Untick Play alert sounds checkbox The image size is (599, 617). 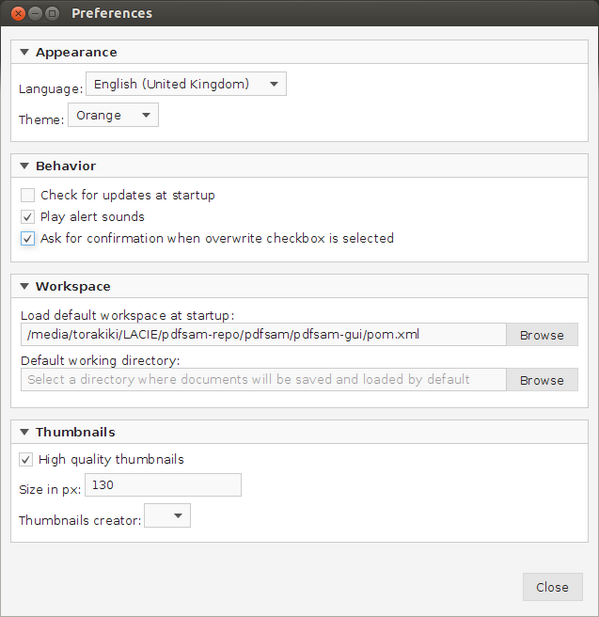28,216
